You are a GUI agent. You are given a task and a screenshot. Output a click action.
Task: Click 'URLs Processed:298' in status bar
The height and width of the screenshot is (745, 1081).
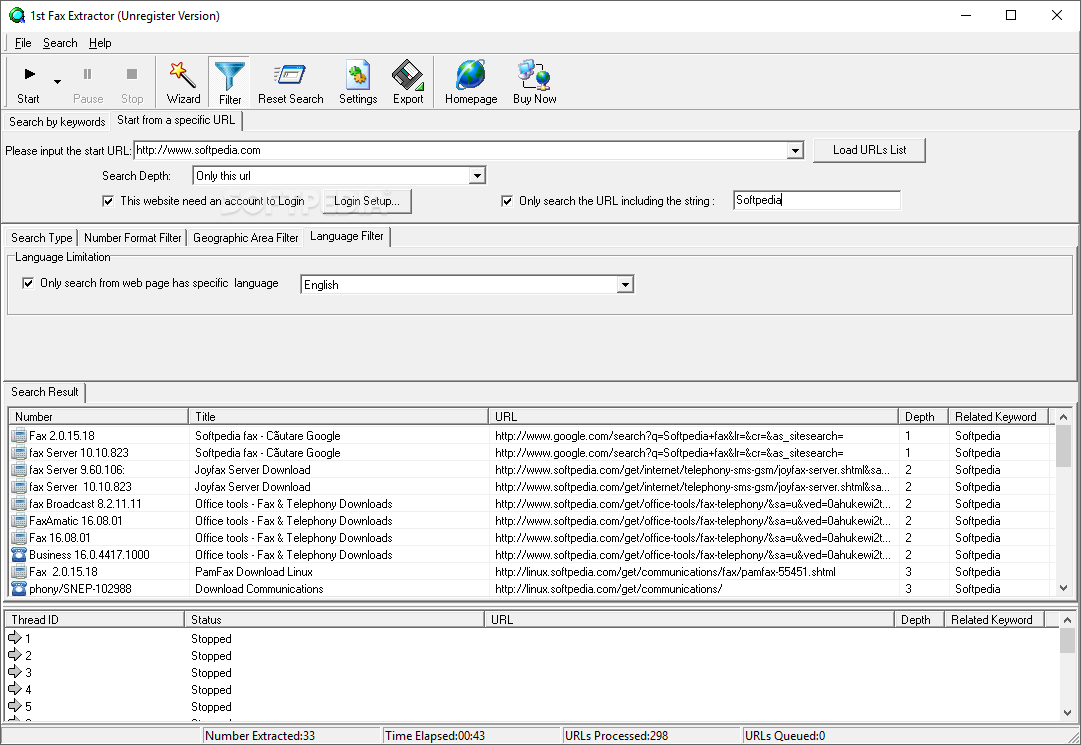click(x=652, y=735)
